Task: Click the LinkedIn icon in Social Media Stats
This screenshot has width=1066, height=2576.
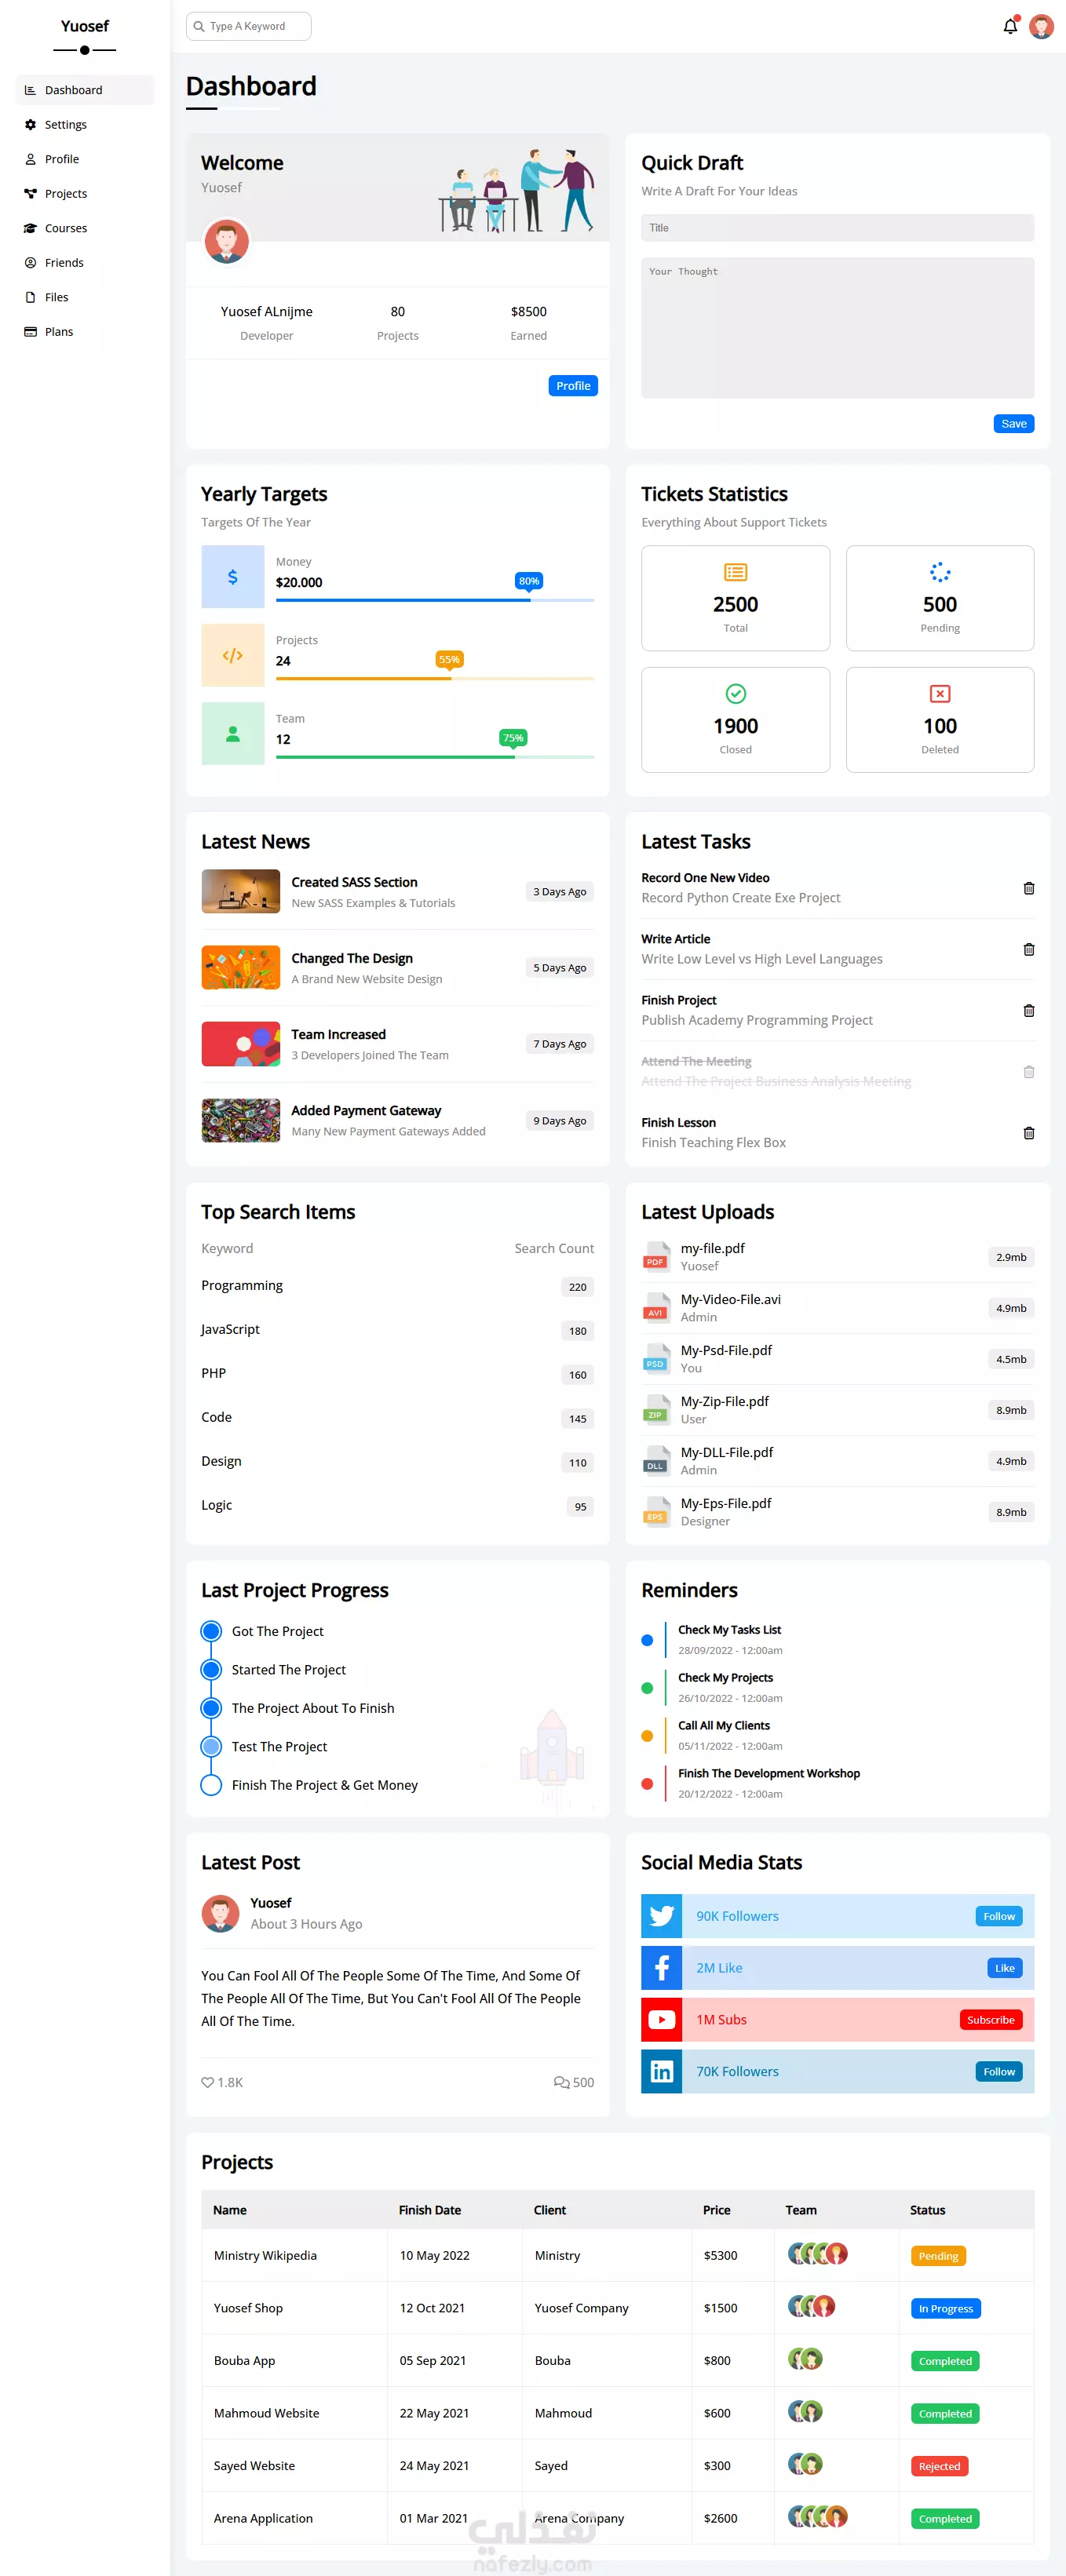Action: [x=661, y=2071]
